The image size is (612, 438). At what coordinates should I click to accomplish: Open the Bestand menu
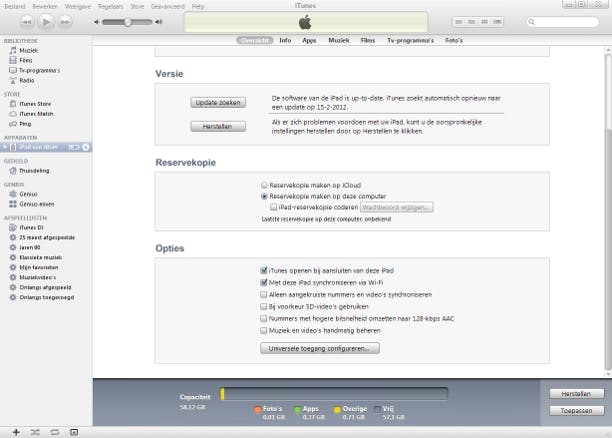[x=14, y=6]
